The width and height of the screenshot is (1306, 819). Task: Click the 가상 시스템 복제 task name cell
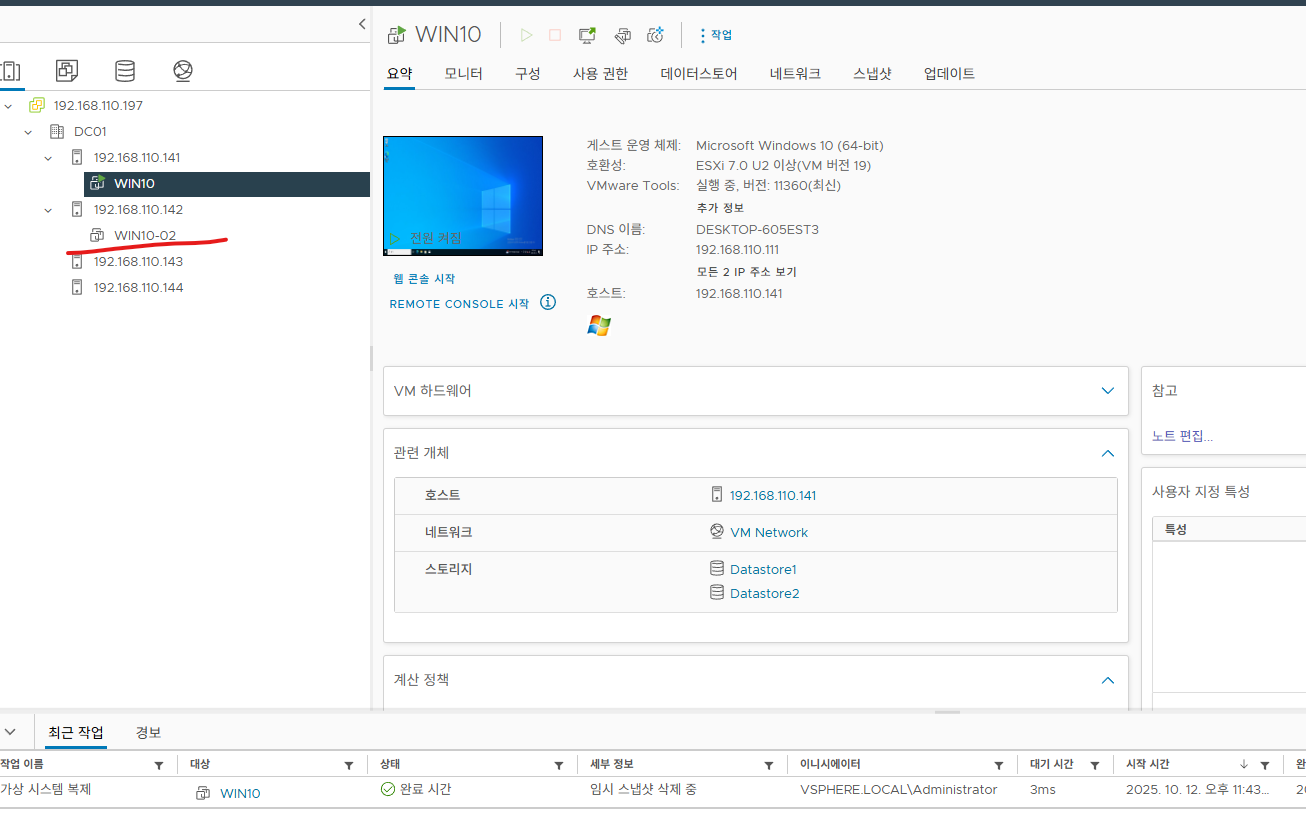(46, 790)
